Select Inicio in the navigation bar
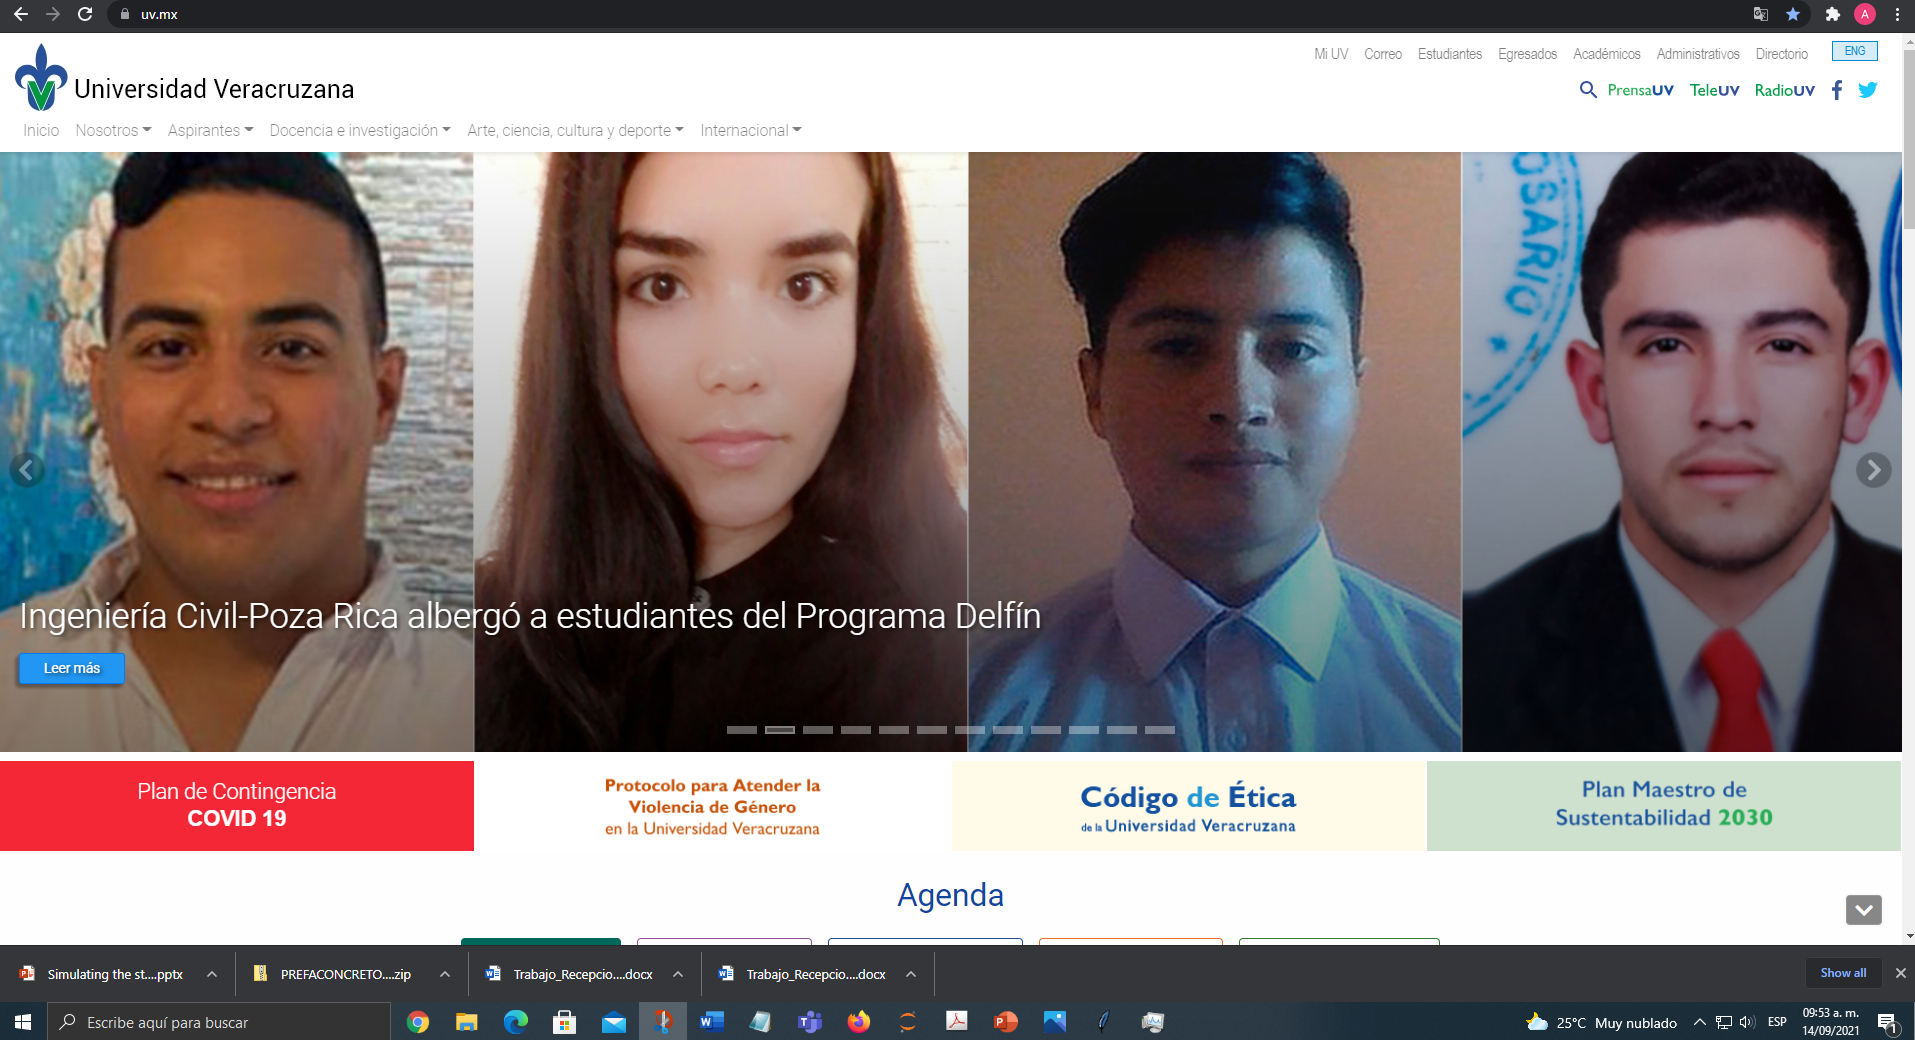The height and width of the screenshot is (1040, 1915). [41, 131]
